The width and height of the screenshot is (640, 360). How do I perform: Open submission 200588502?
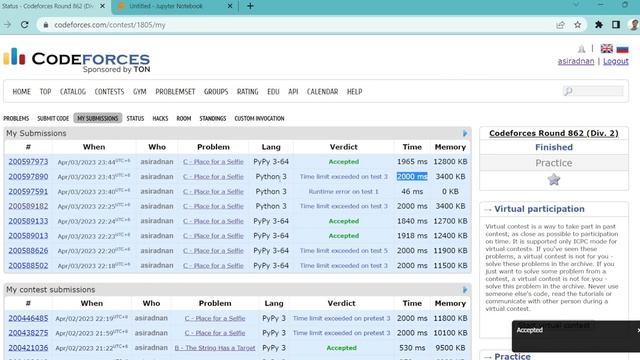(x=28, y=266)
